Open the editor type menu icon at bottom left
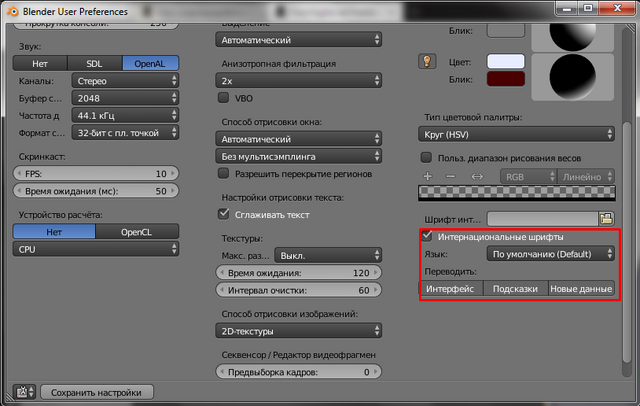The height and width of the screenshot is (406, 640). (25, 392)
